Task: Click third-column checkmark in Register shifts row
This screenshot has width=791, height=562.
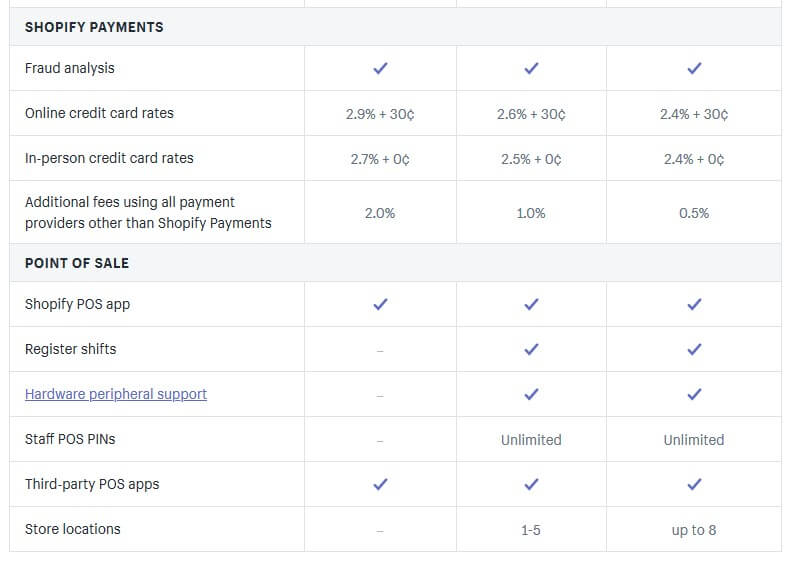Action: pyautogui.click(x=694, y=349)
